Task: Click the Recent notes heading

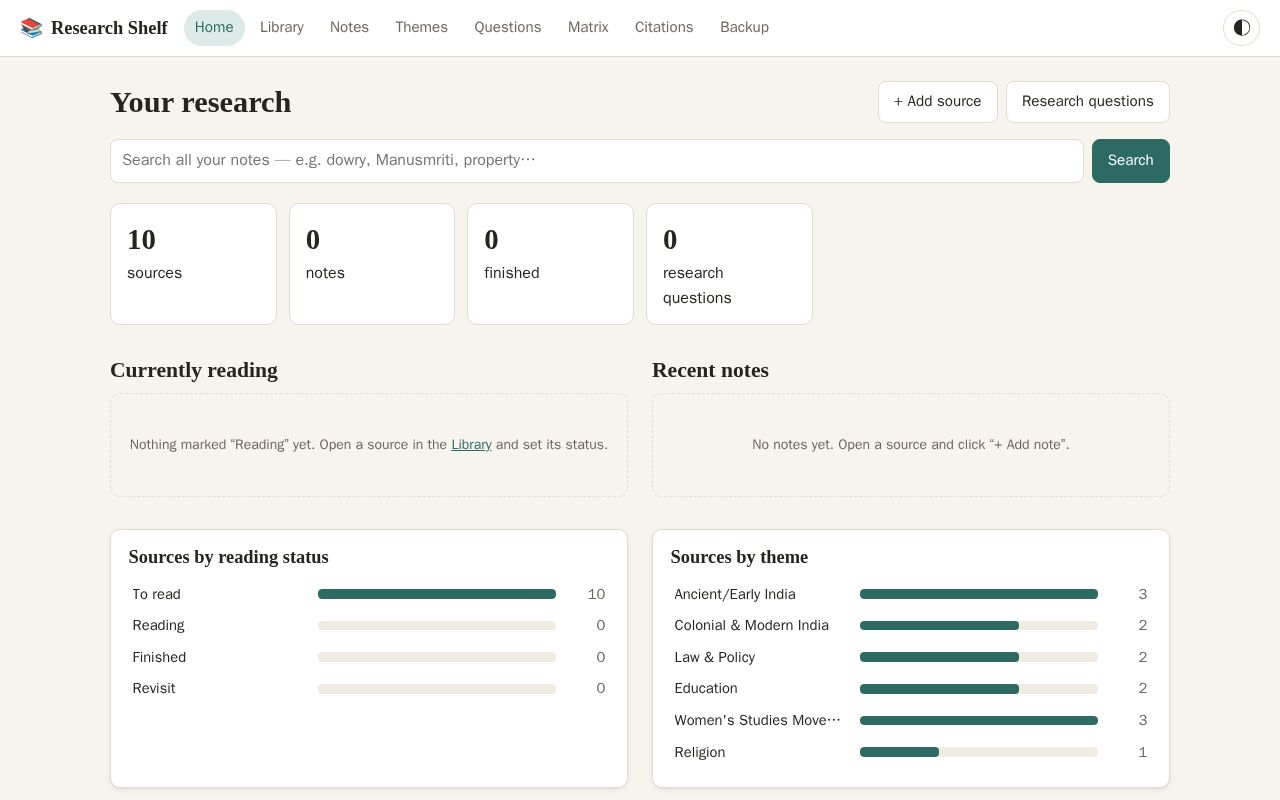Action: tap(710, 370)
